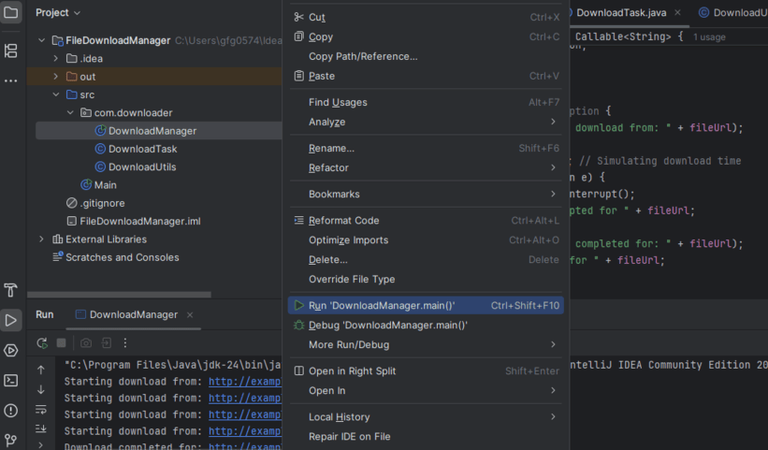Image resolution: width=768 pixels, height=450 pixels.
Task: Open the Project tool window icon
Action: [x=11, y=13]
